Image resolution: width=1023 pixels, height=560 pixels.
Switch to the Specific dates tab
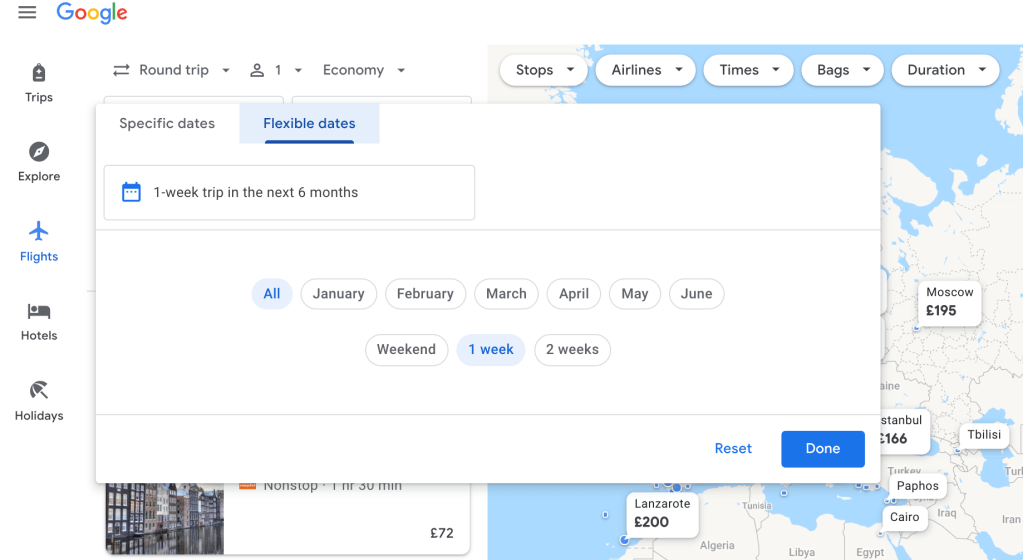[167, 124]
